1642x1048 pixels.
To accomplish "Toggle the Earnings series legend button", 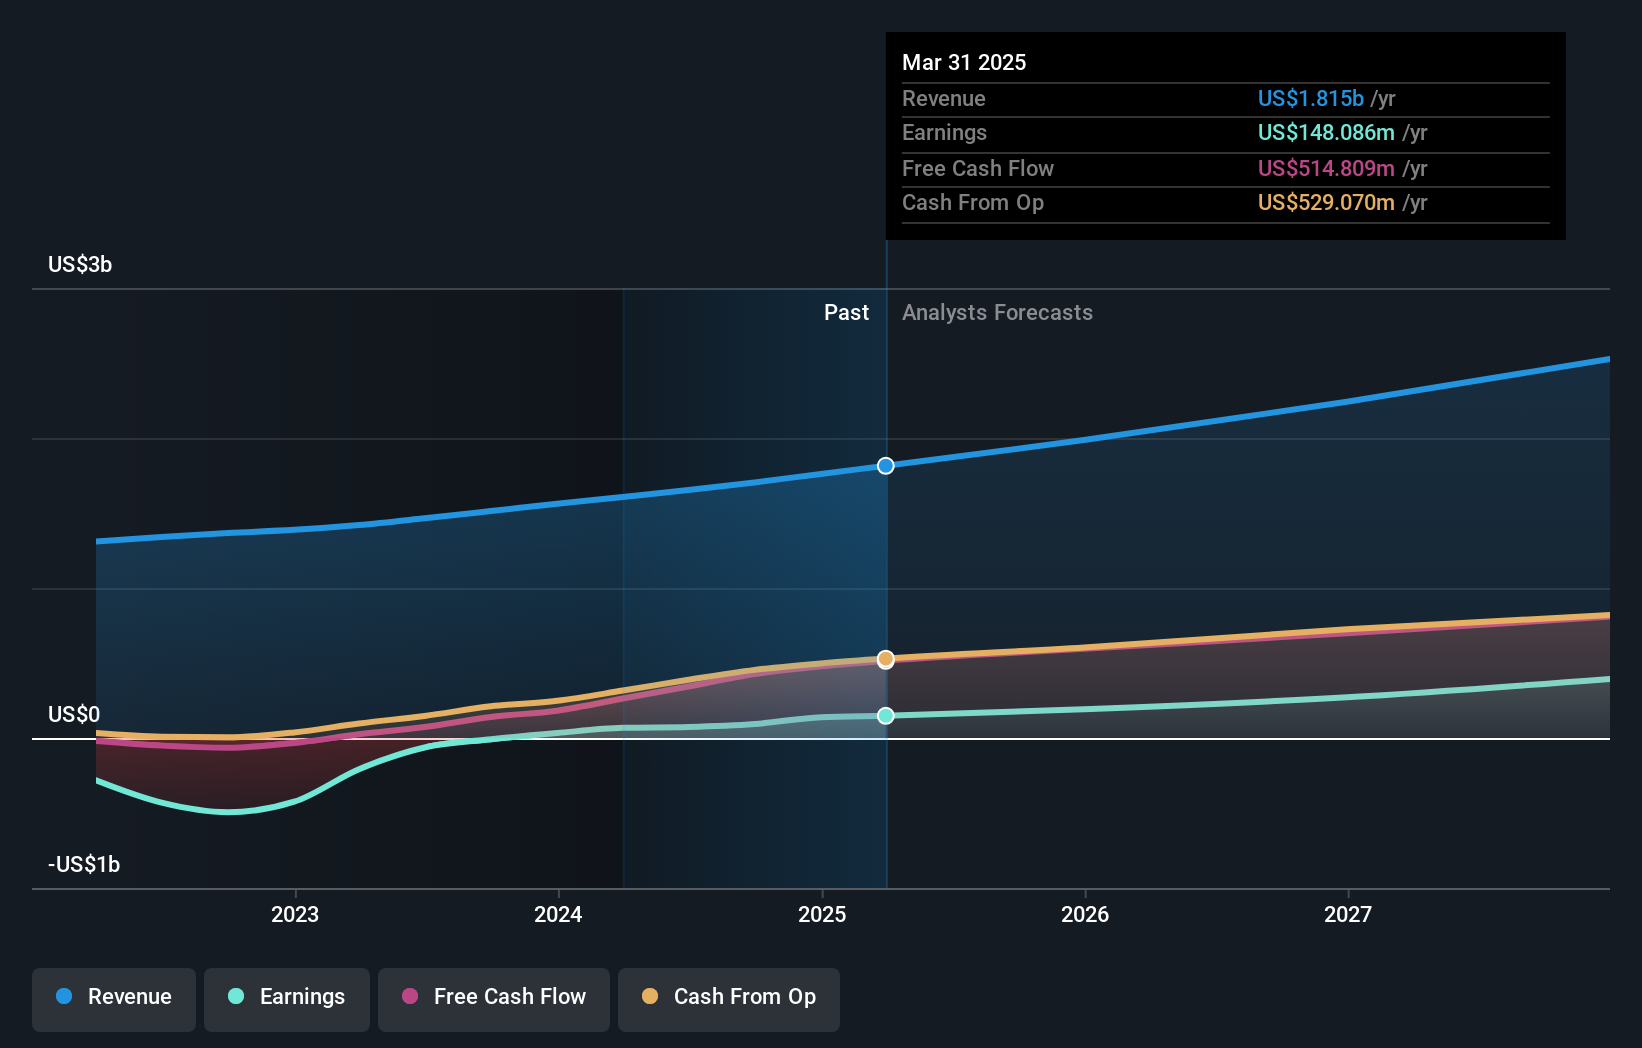I will [x=287, y=999].
